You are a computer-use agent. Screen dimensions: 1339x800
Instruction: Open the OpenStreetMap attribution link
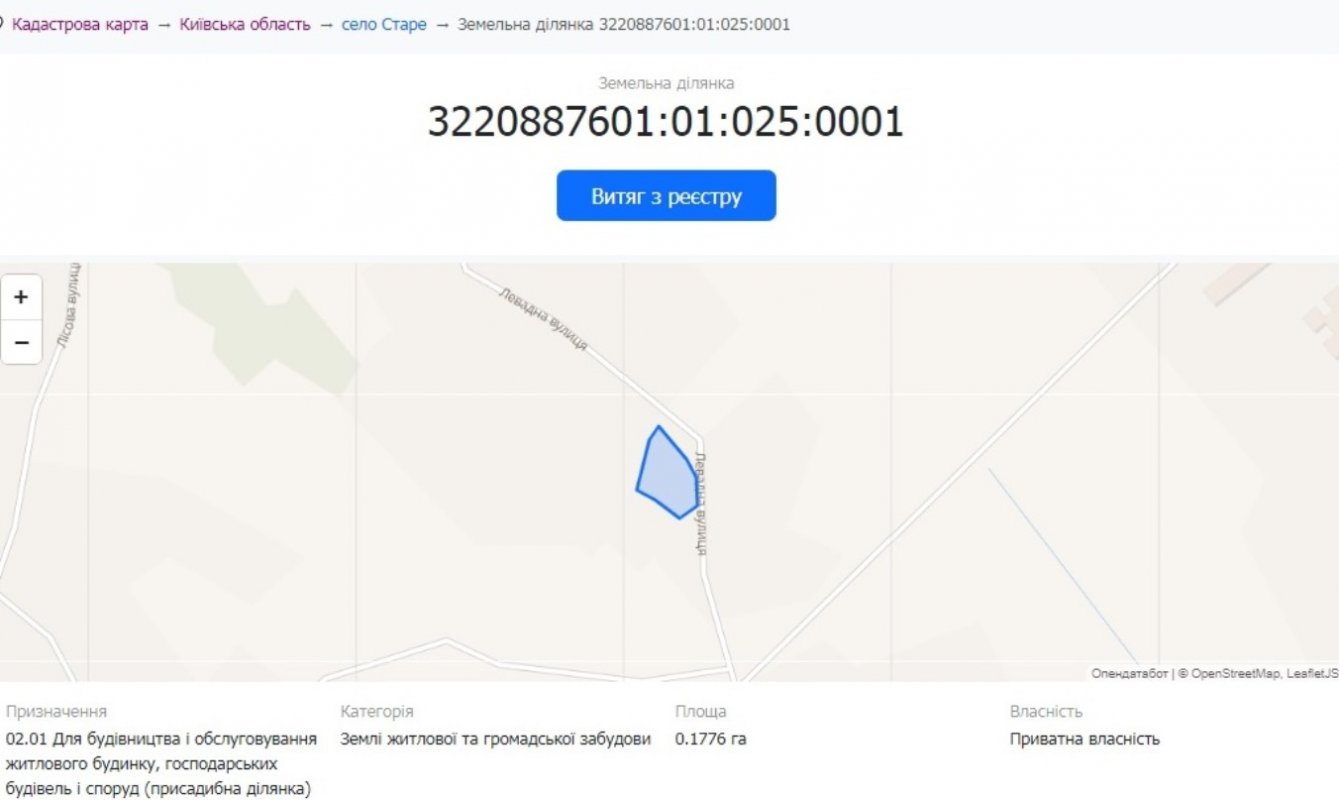[x=1235, y=674]
